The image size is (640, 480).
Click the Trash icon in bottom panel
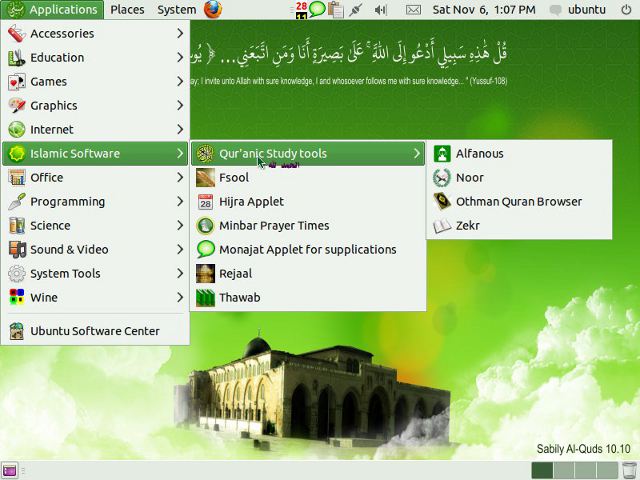pyautogui.click(x=629, y=471)
